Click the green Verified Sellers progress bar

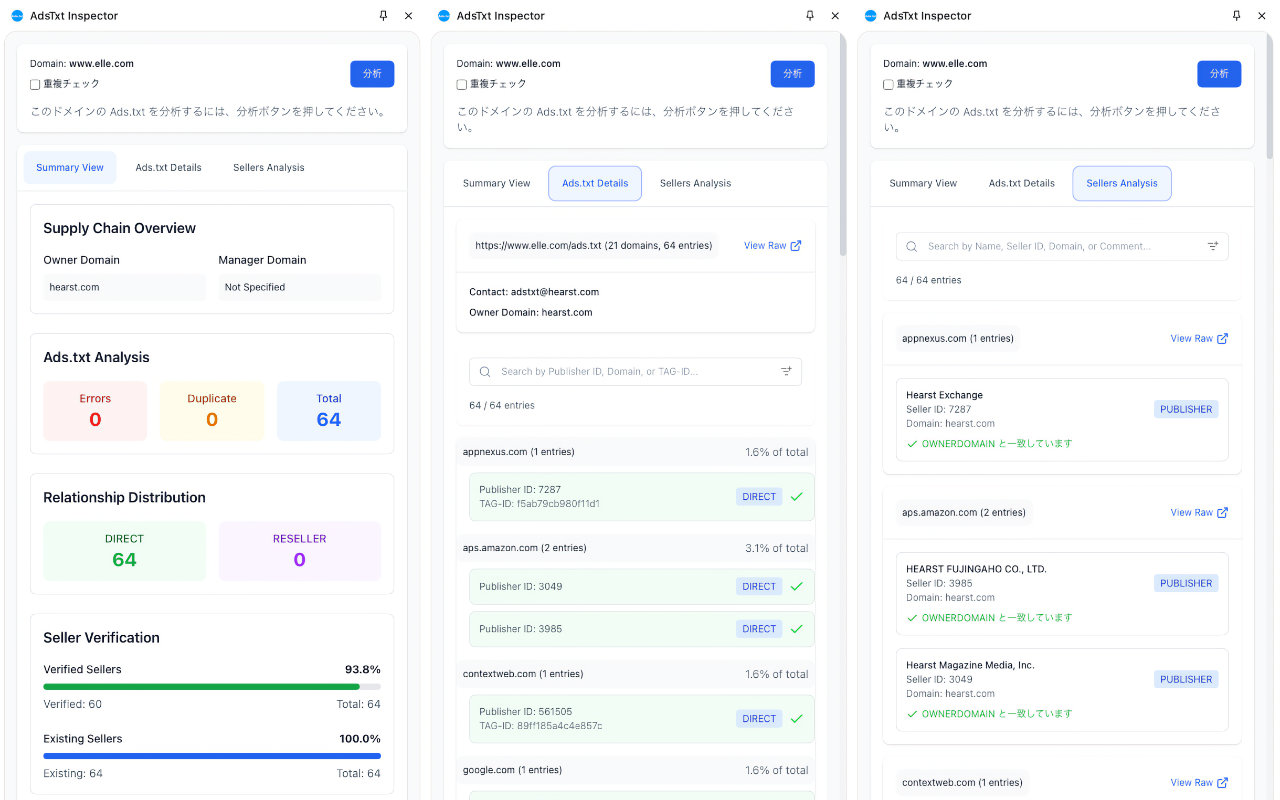(201, 687)
